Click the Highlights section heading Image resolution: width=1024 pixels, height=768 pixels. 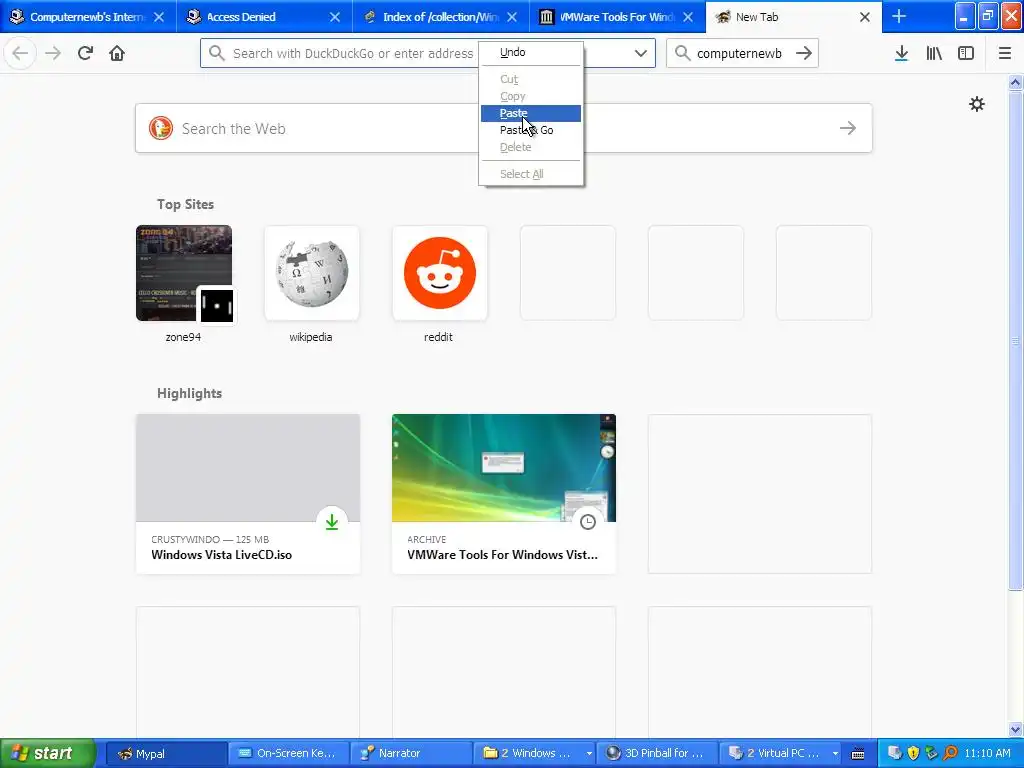pyautogui.click(x=189, y=393)
